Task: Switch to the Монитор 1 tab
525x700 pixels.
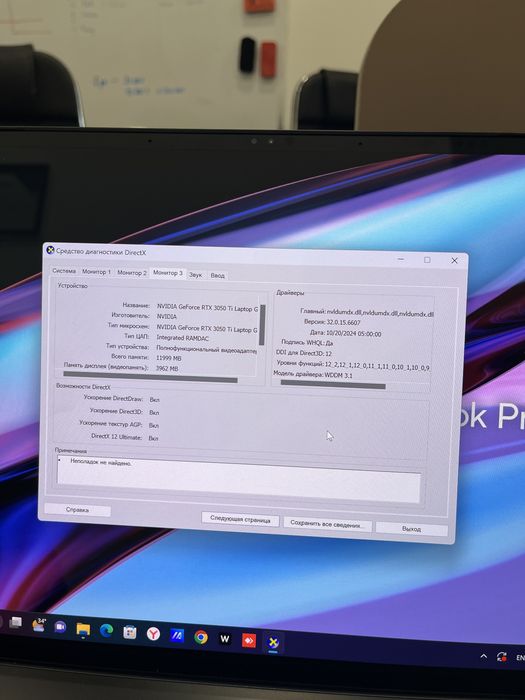Action: [96, 271]
